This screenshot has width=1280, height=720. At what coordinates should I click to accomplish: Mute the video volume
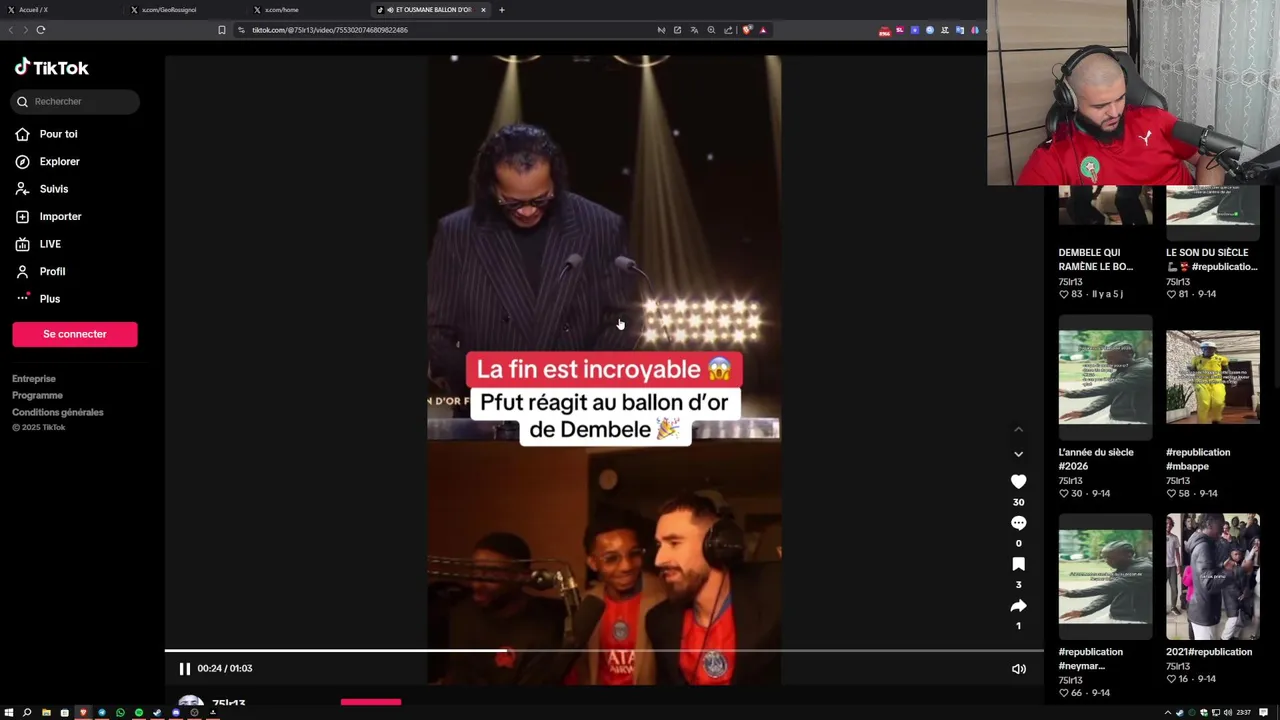point(1018,669)
